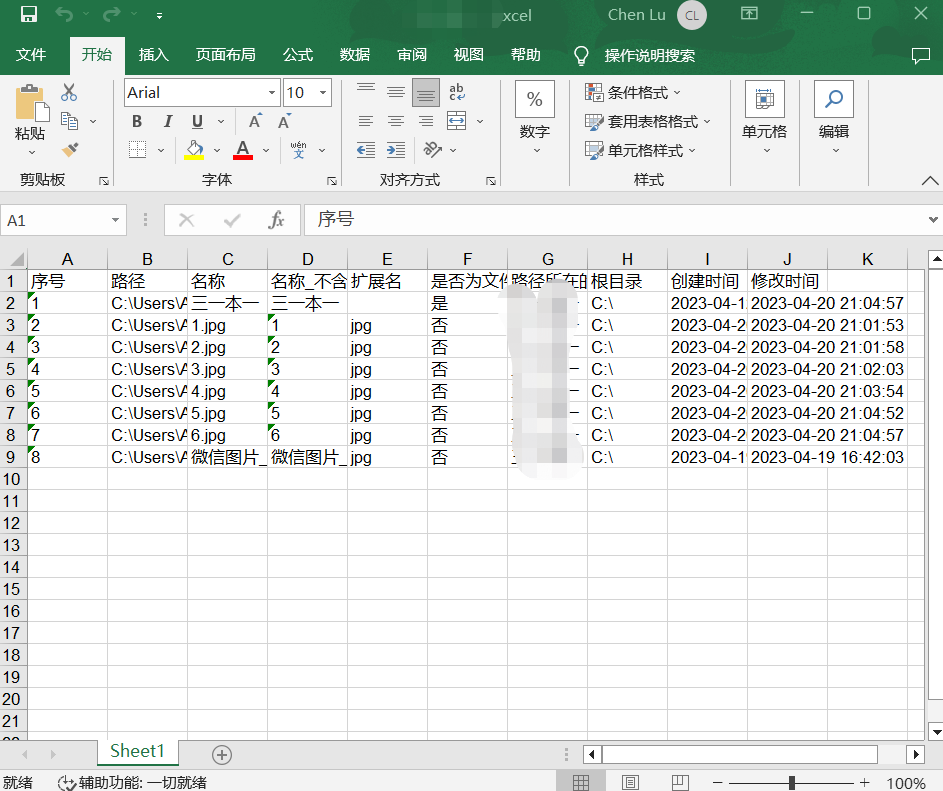Click 编辑 magnifier icon for find options

(x=833, y=100)
